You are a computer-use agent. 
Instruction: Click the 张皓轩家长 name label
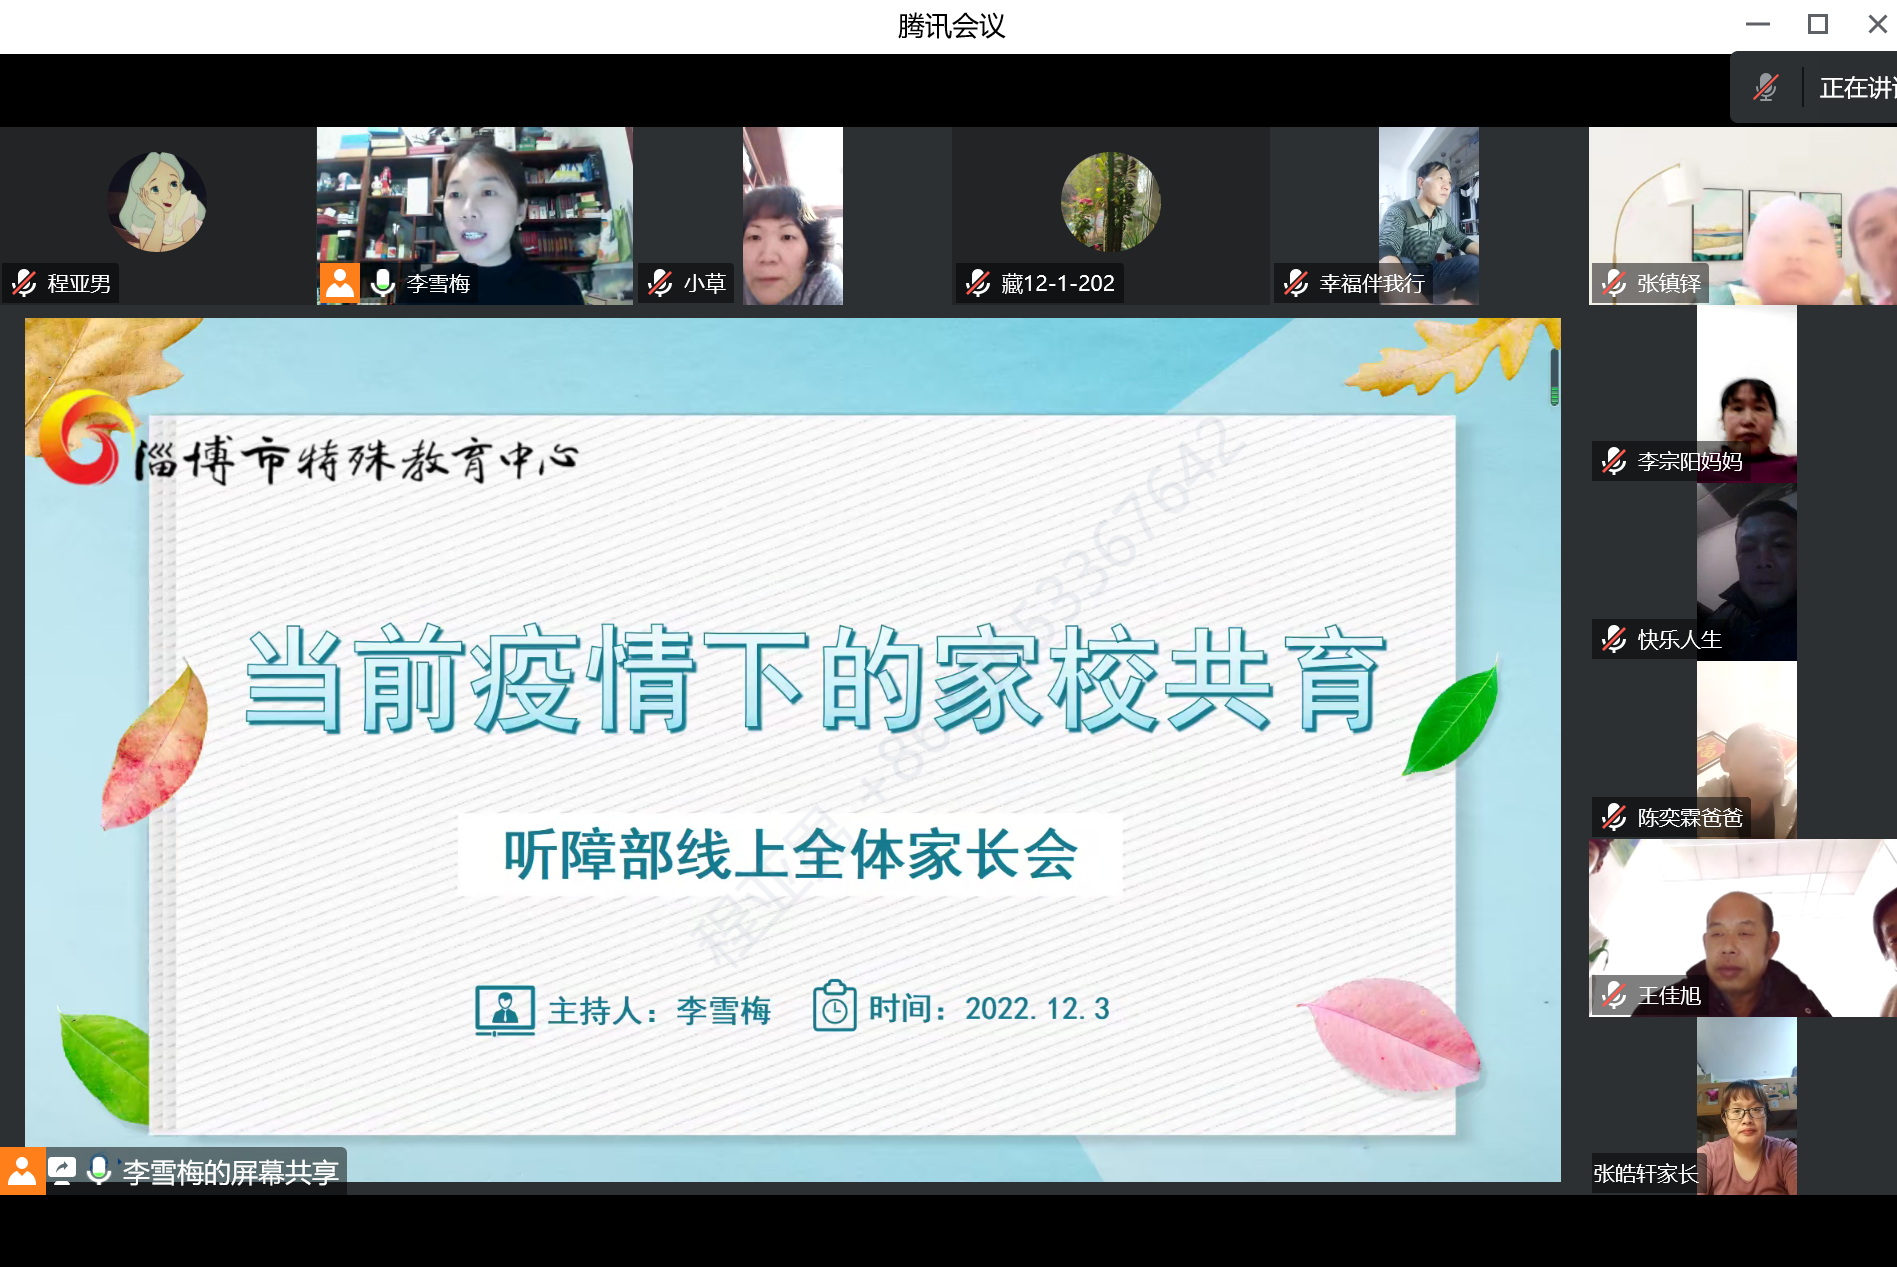tap(1645, 1174)
